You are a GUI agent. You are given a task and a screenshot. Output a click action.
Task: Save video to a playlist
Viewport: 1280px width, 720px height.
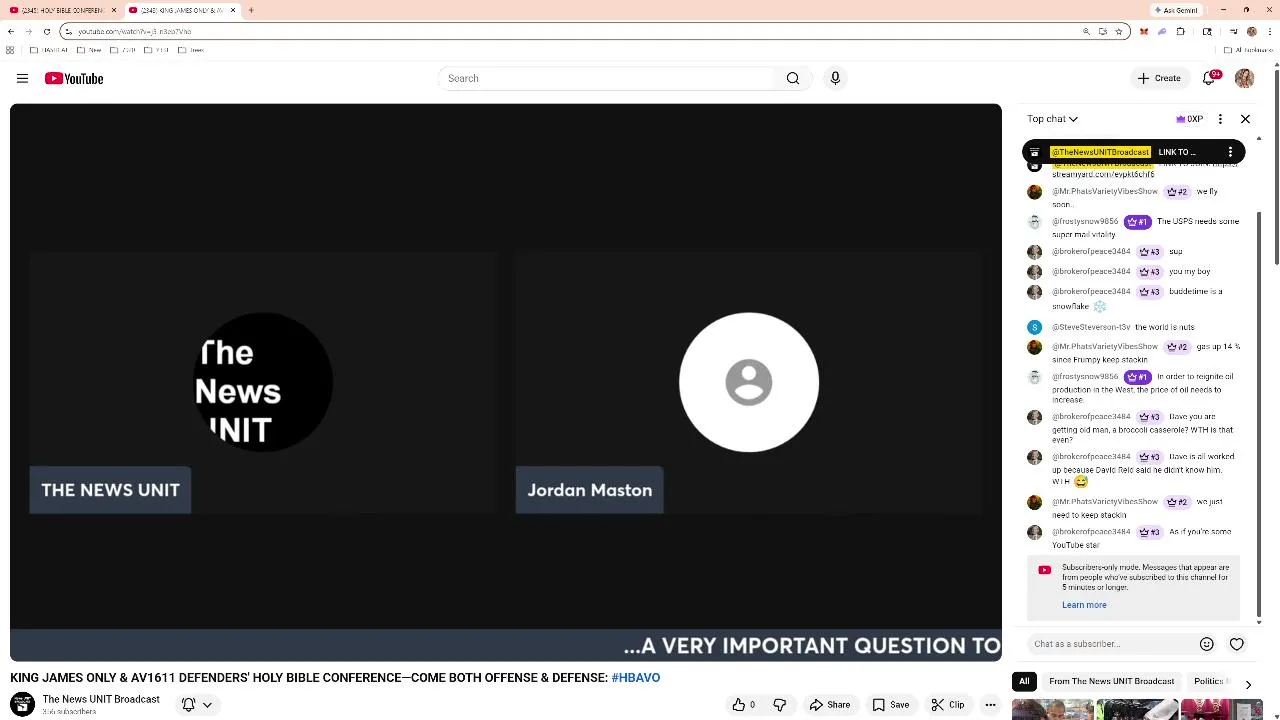[890, 705]
